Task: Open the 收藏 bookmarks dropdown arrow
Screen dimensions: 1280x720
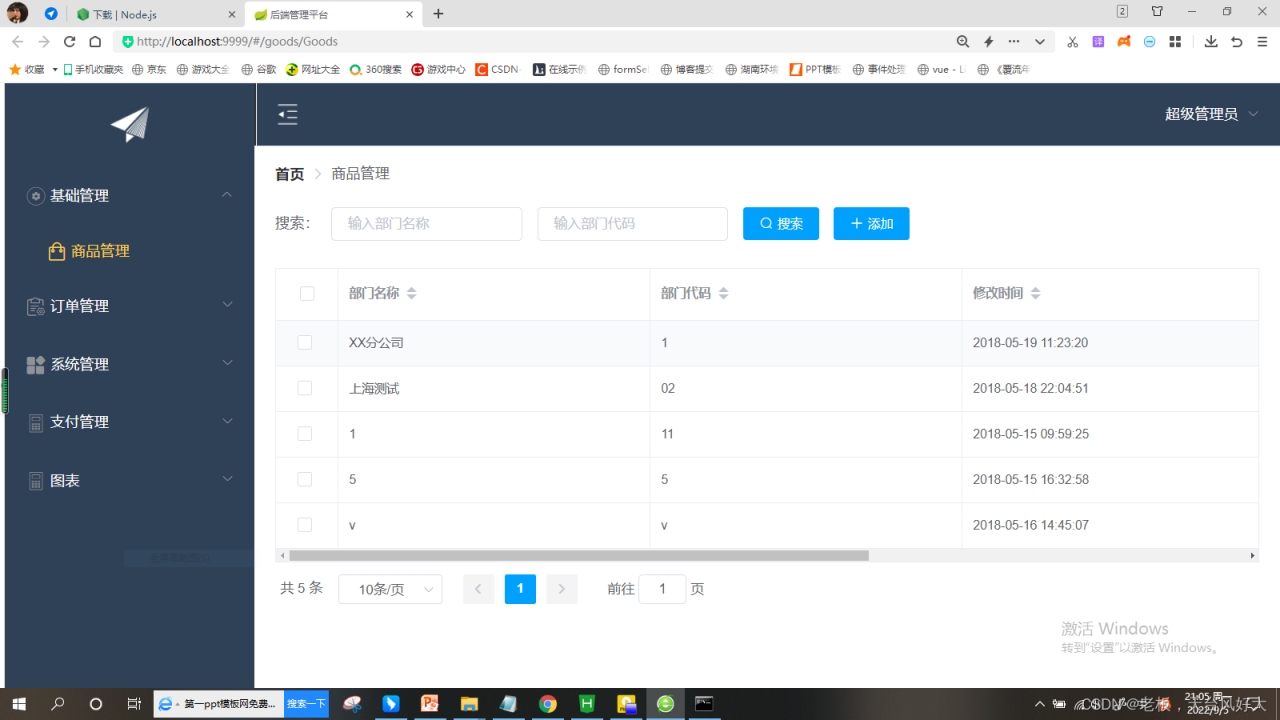Action: pyautogui.click(x=55, y=70)
